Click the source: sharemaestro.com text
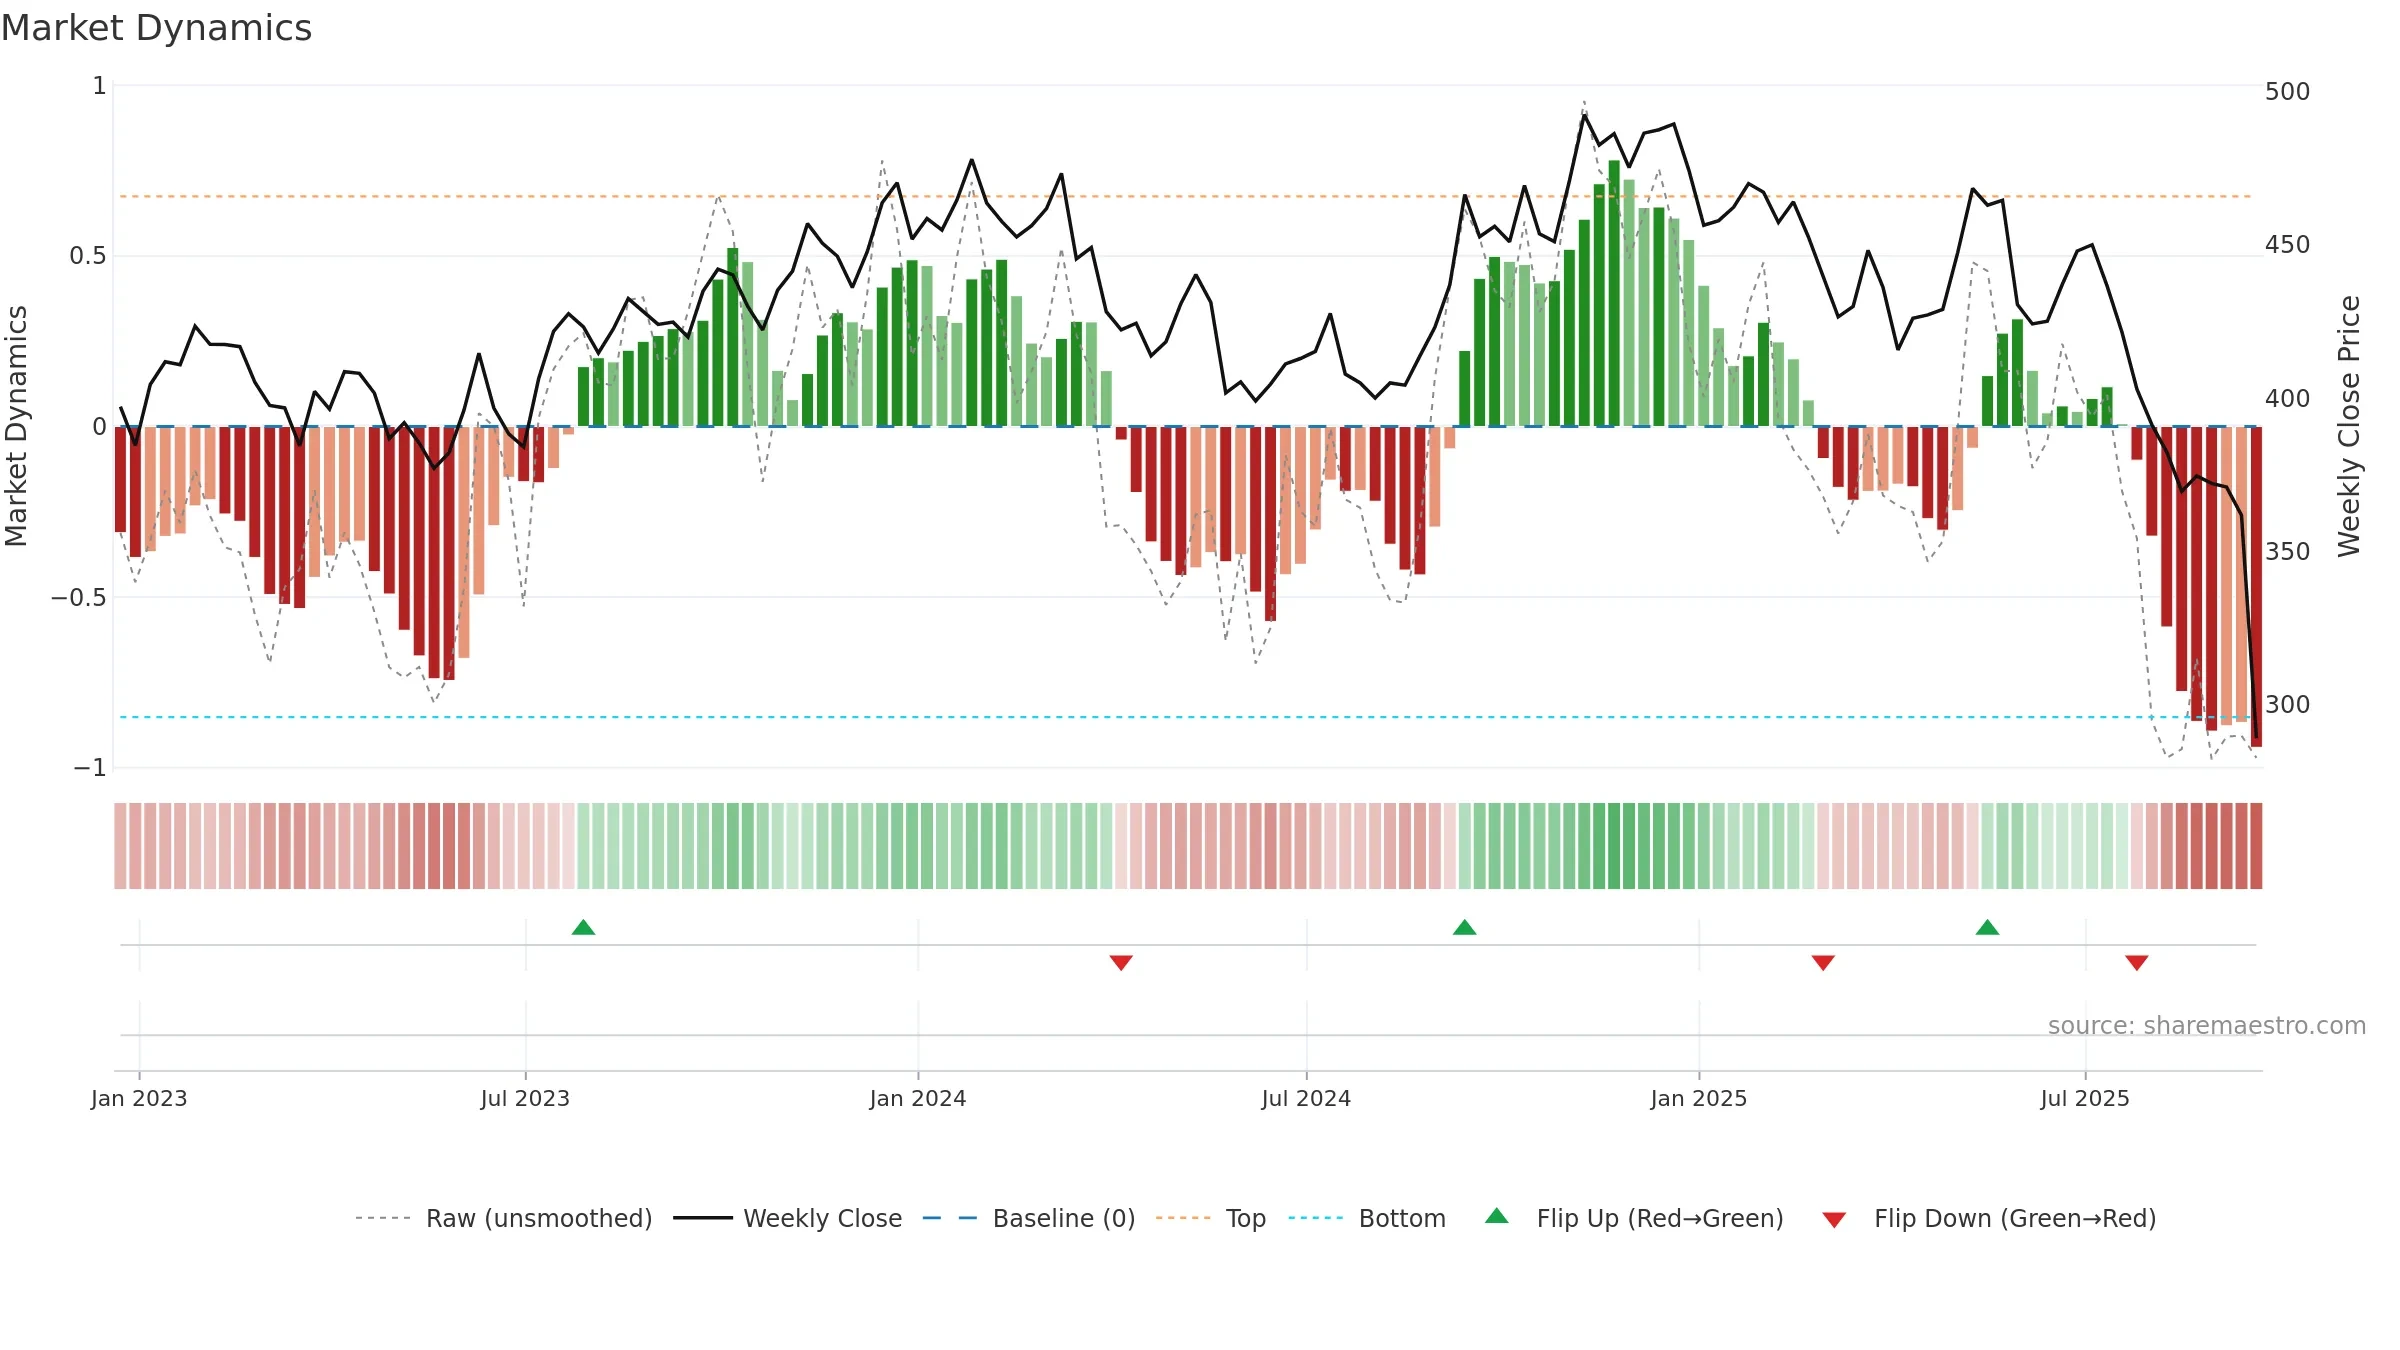The image size is (2400, 1350). 2207,1025
